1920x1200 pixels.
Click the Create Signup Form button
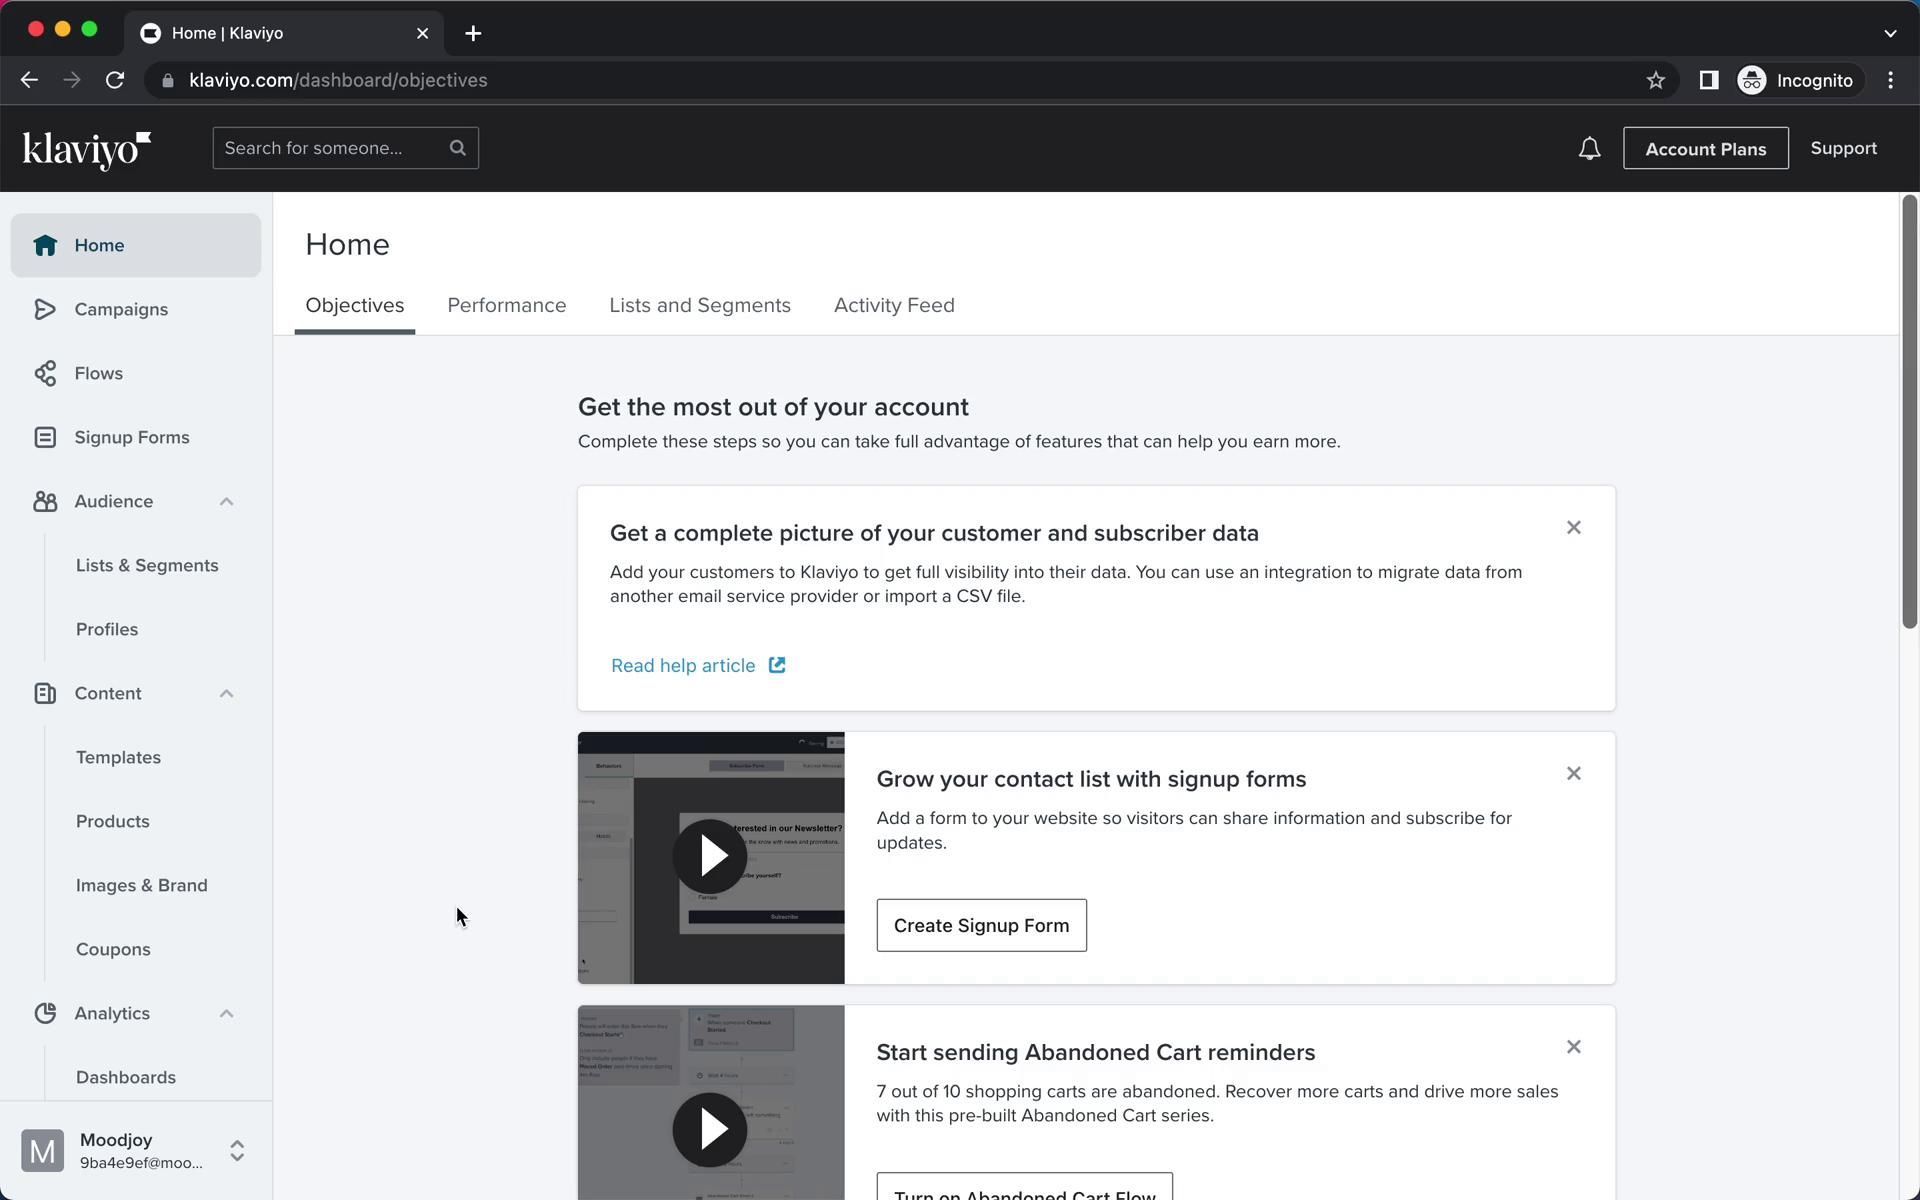coord(980,925)
